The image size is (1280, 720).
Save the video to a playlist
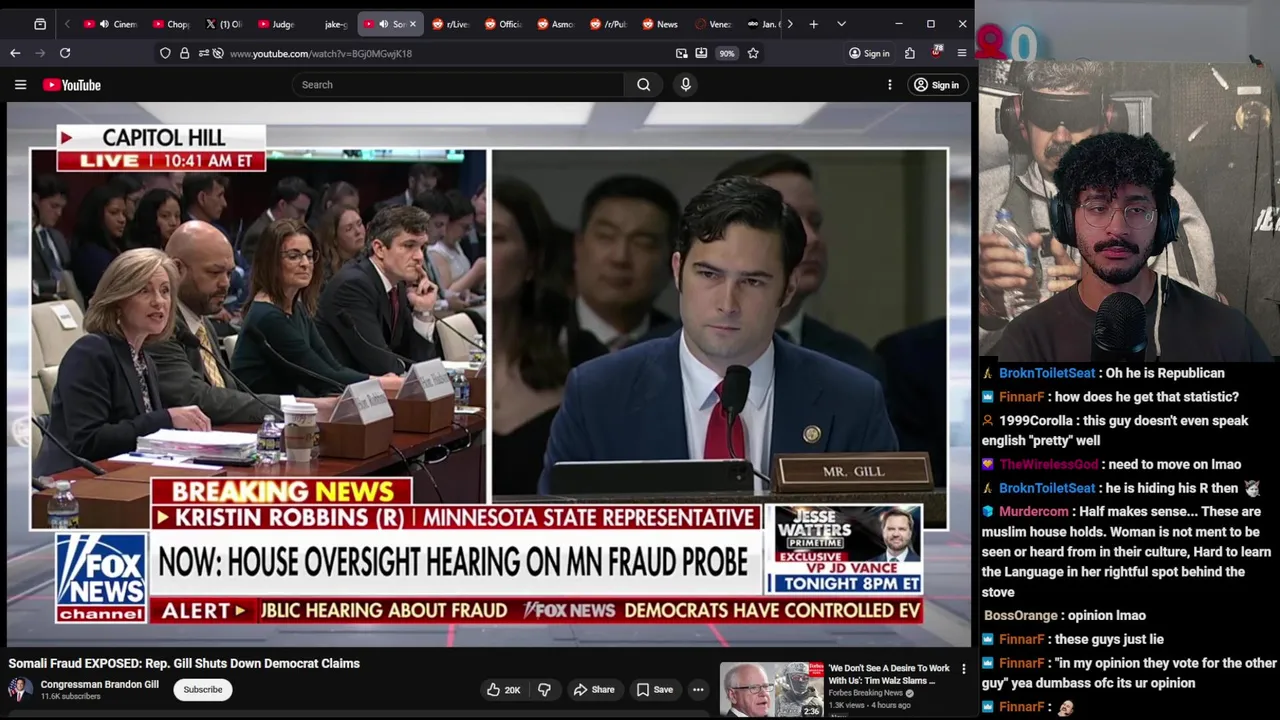654,689
